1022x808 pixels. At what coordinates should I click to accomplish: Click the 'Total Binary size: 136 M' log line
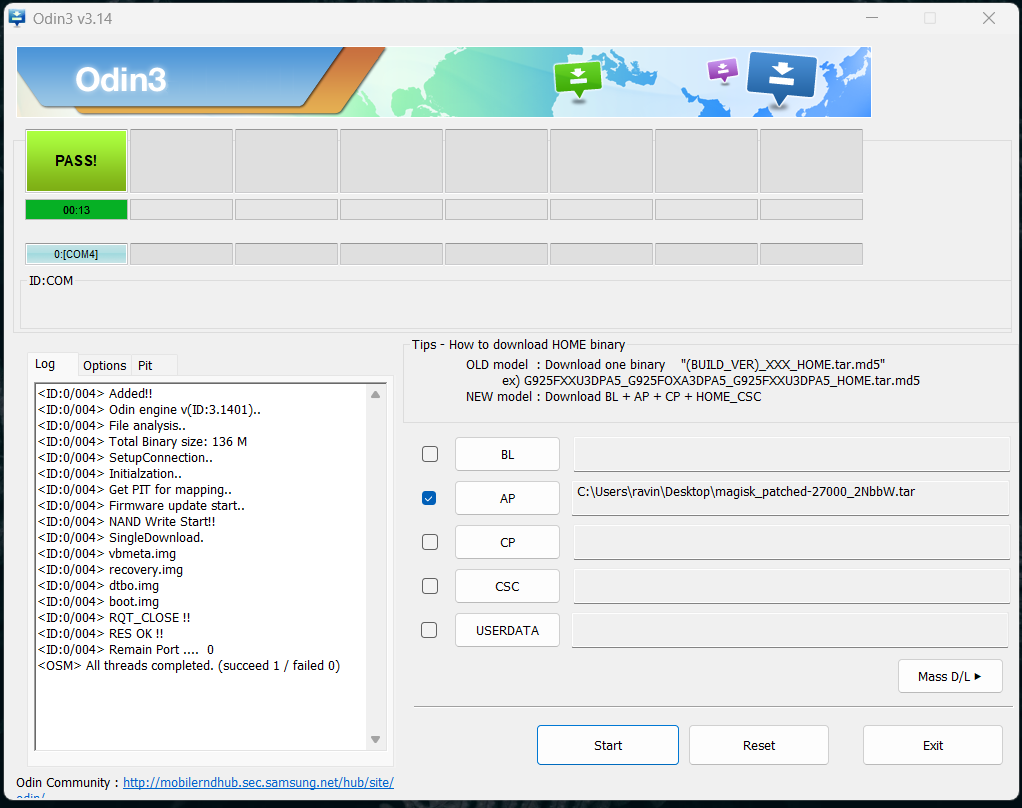coord(143,442)
